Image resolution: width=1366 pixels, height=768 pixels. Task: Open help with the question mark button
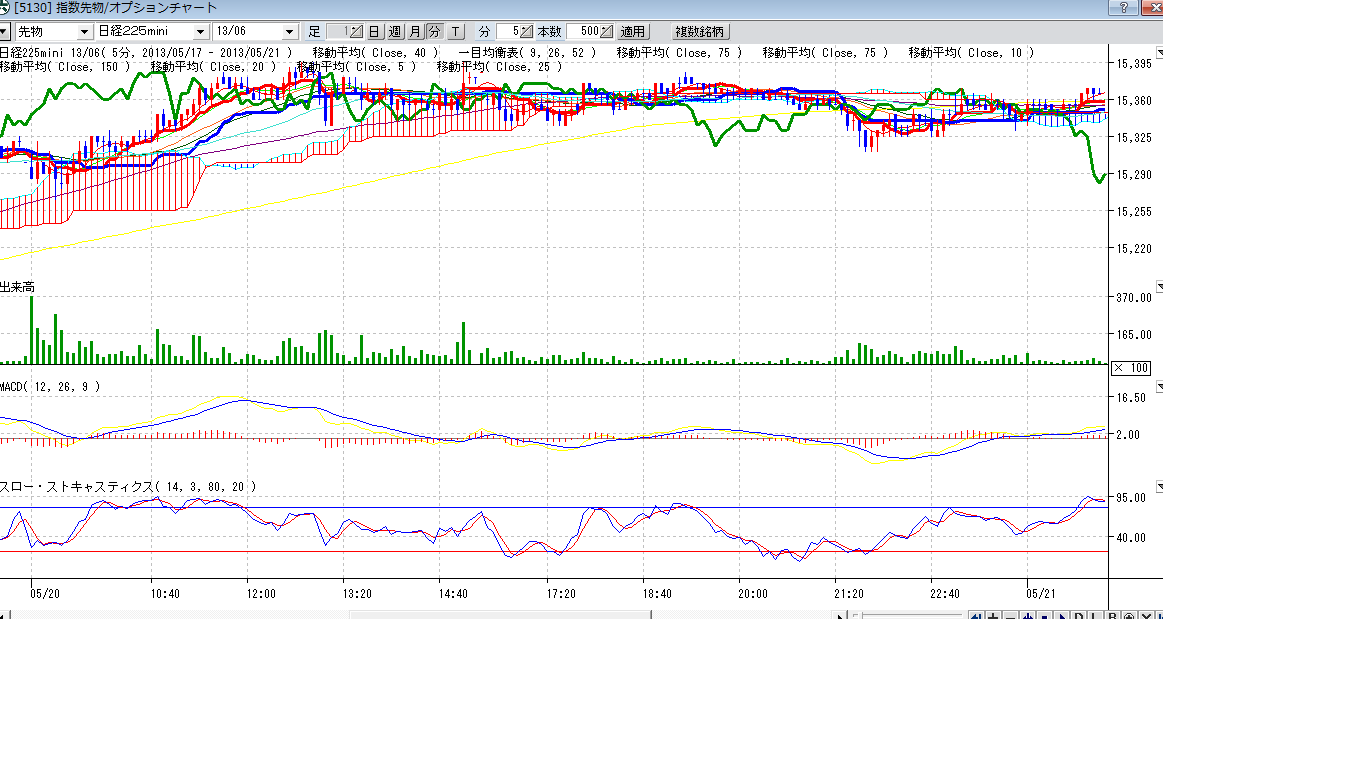point(1123,8)
